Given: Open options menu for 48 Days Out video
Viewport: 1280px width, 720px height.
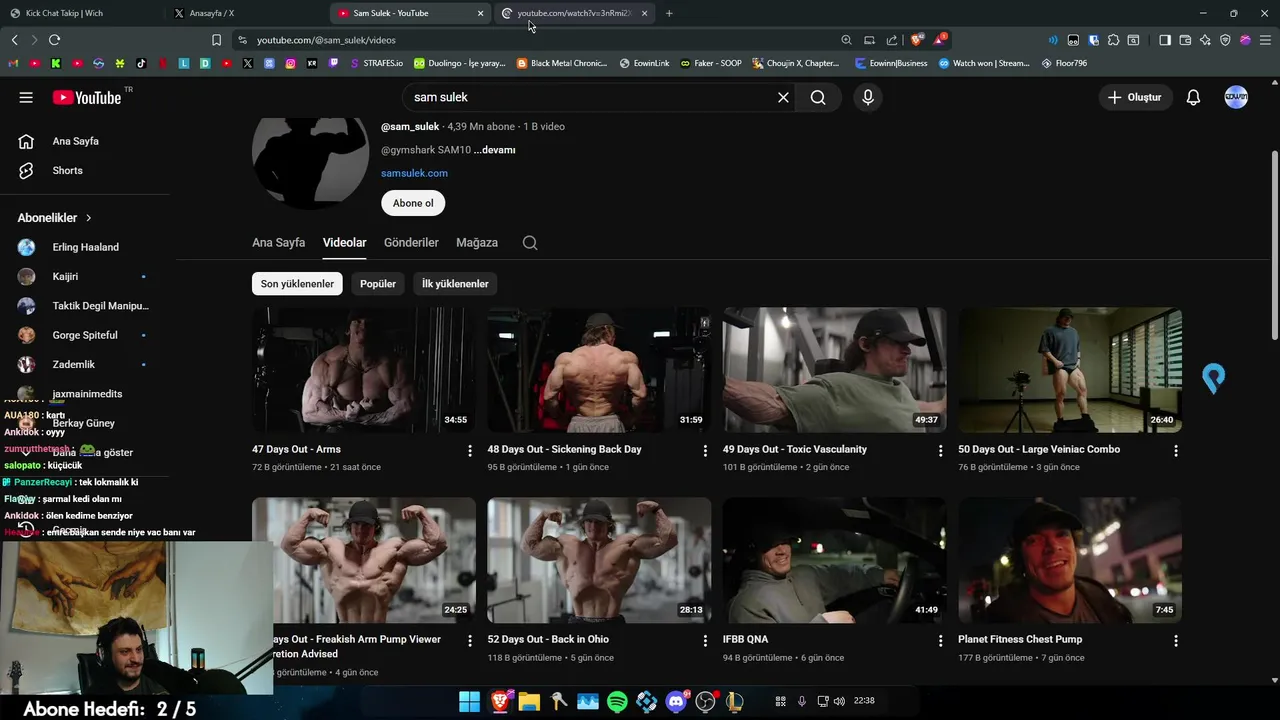Looking at the screenshot, I should (x=705, y=451).
